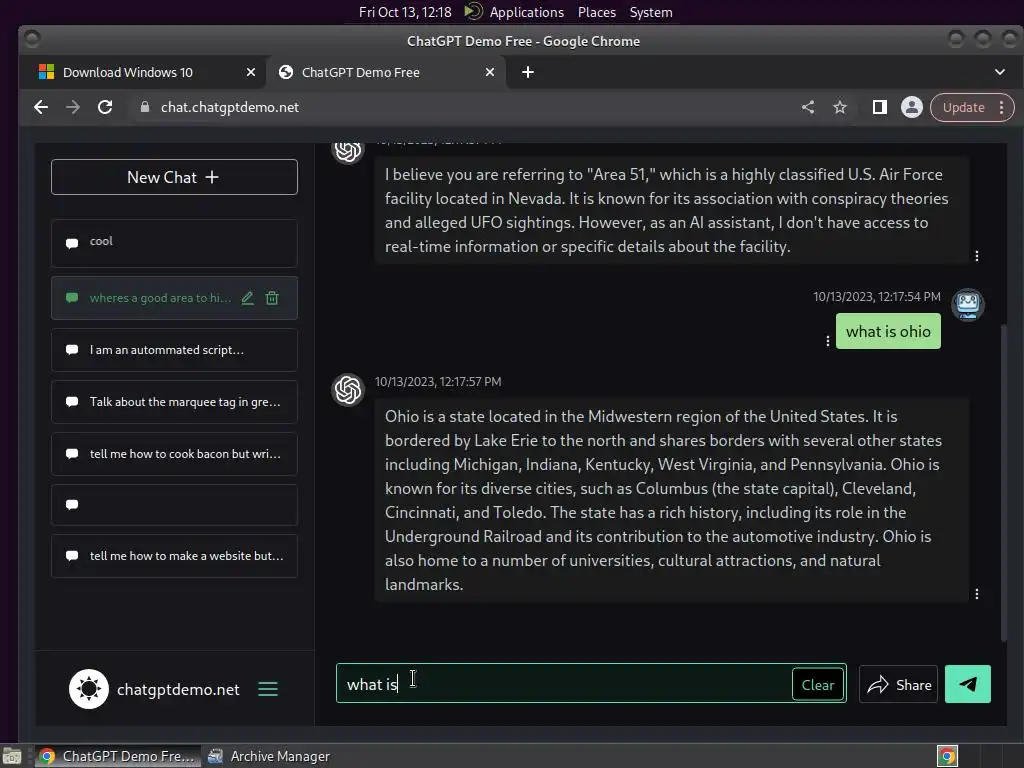Click the timestamp 10/13/2023, 12:17:57 PM
1024x768 pixels.
(x=438, y=381)
